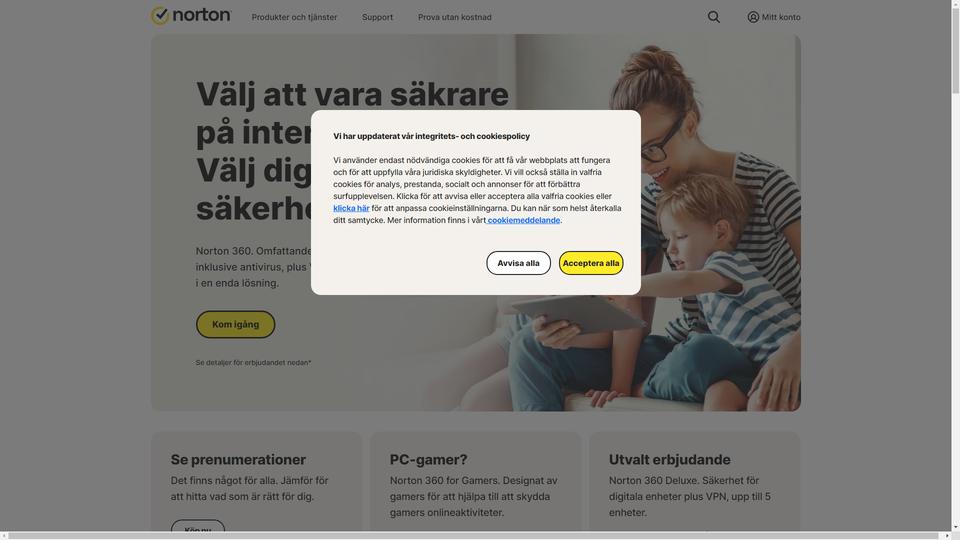This screenshot has width=960, height=540.
Task: Follow the klicka här cookie settings link
Action: click(351, 208)
